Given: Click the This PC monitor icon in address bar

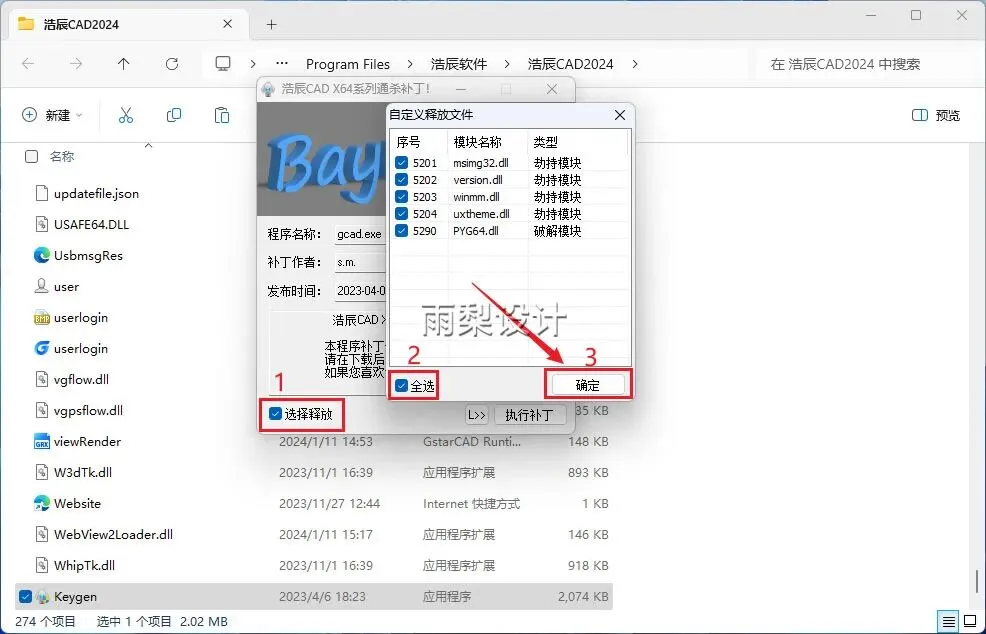Looking at the screenshot, I should pyautogui.click(x=223, y=64).
